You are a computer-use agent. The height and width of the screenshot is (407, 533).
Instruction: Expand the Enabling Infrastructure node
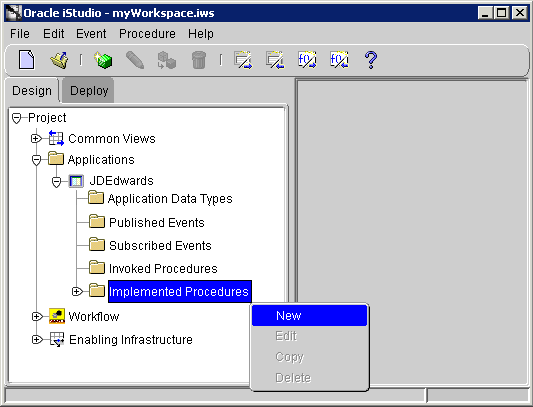pos(36,340)
